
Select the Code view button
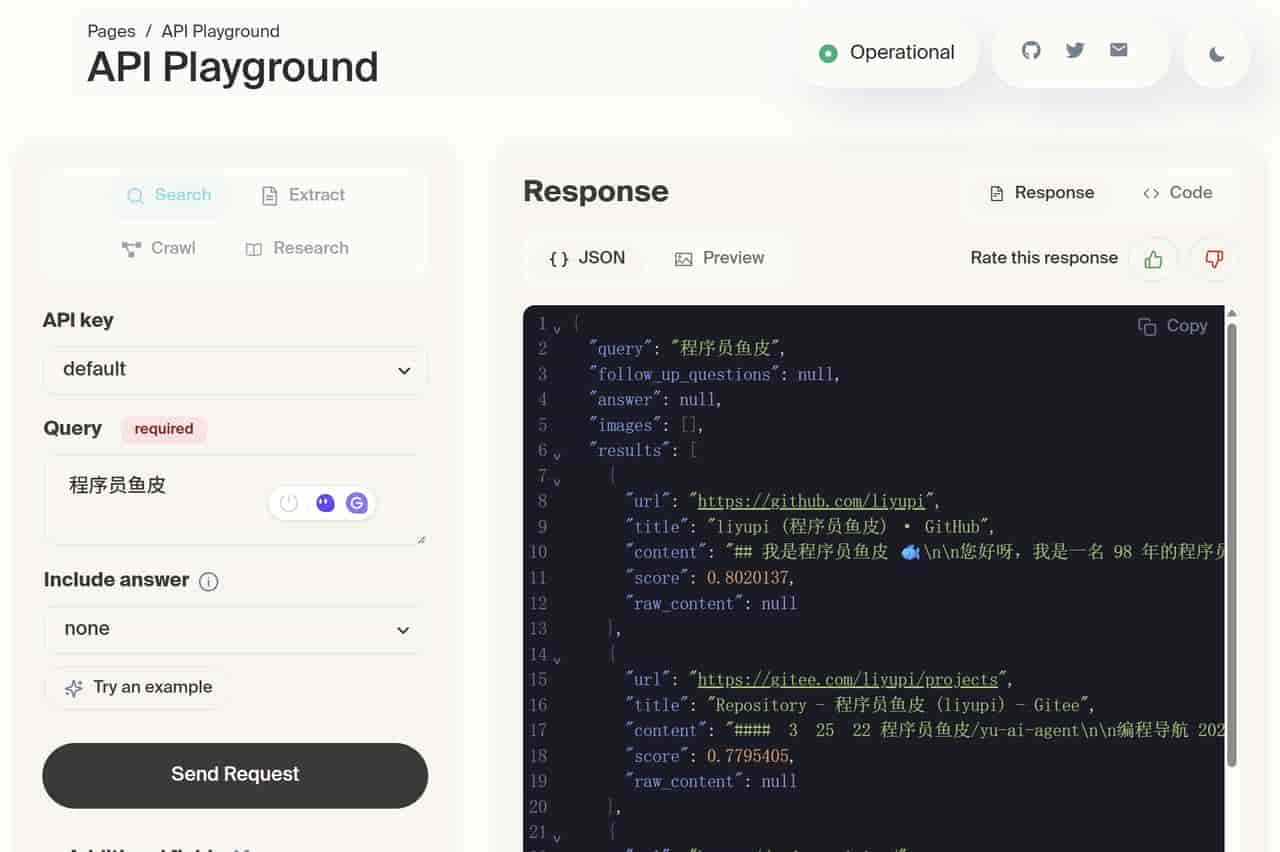point(1177,193)
